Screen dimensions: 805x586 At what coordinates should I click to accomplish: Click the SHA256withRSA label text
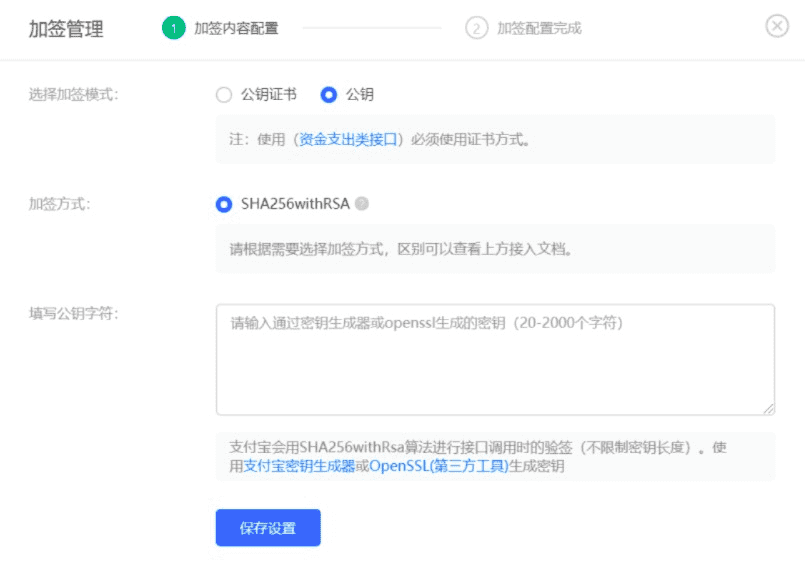click(x=295, y=204)
